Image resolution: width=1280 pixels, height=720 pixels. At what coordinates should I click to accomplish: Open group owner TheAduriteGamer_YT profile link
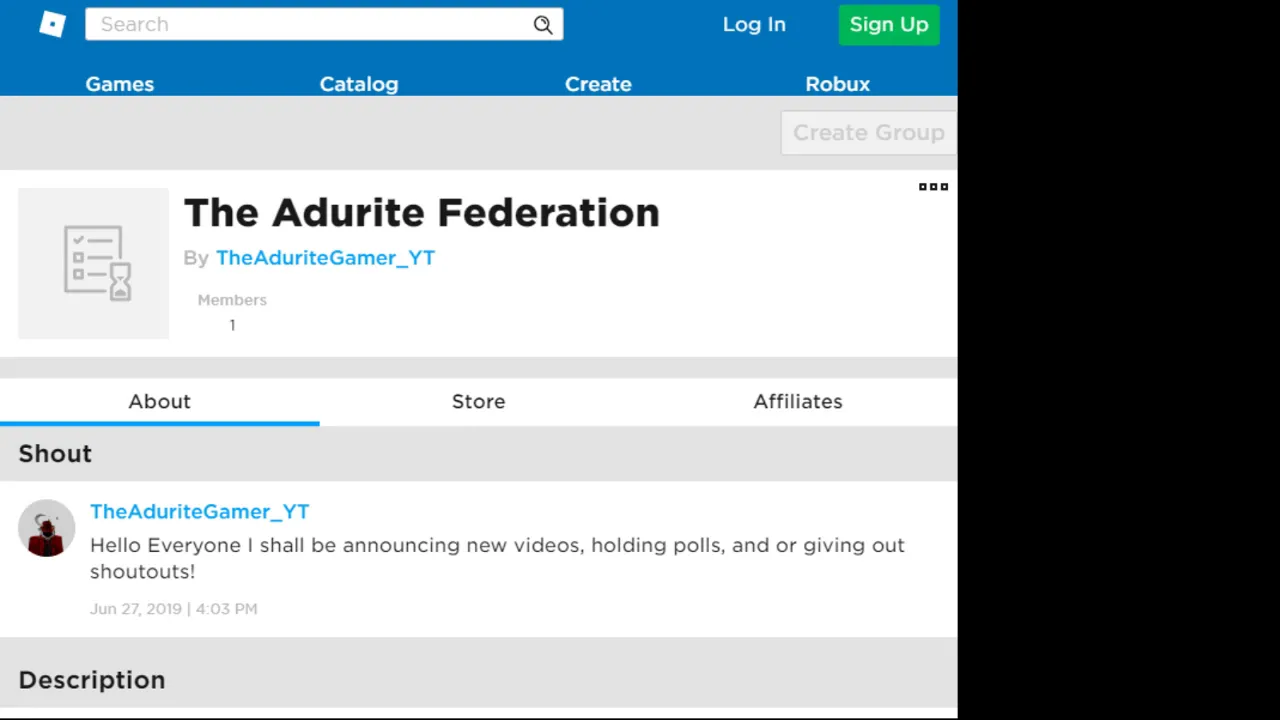[x=325, y=258]
